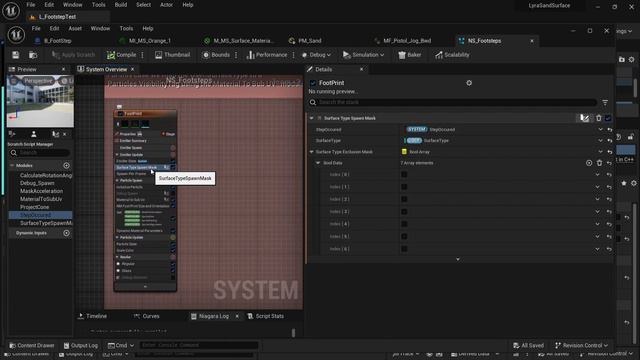
Task: Click the first icon below the preview
Action: coord(12,134)
